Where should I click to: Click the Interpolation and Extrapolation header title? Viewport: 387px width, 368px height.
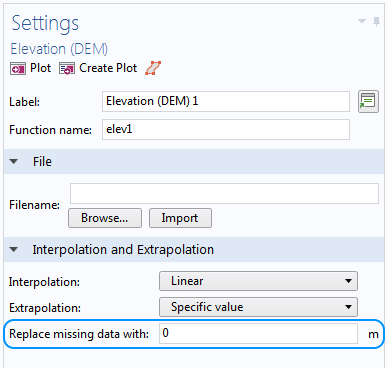pos(123,249)
